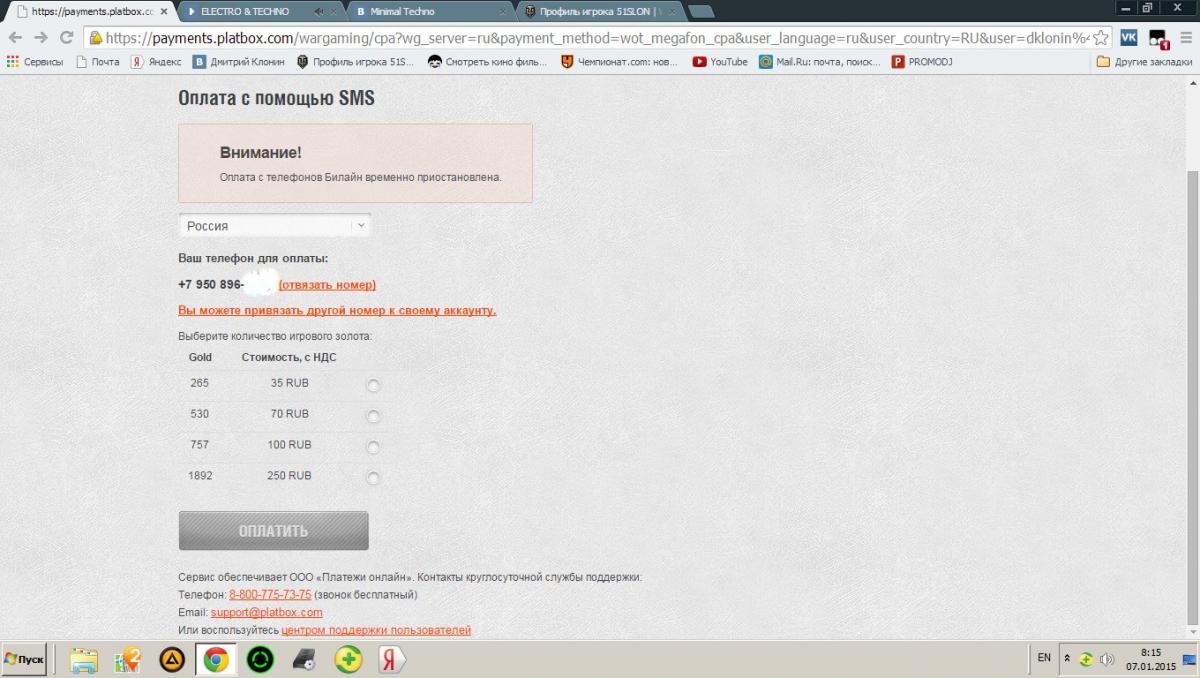The height and width of the screenshot is (678, 1200).
Task: Click the ОПЛАТИТЬ button
Action: point(273,531)
